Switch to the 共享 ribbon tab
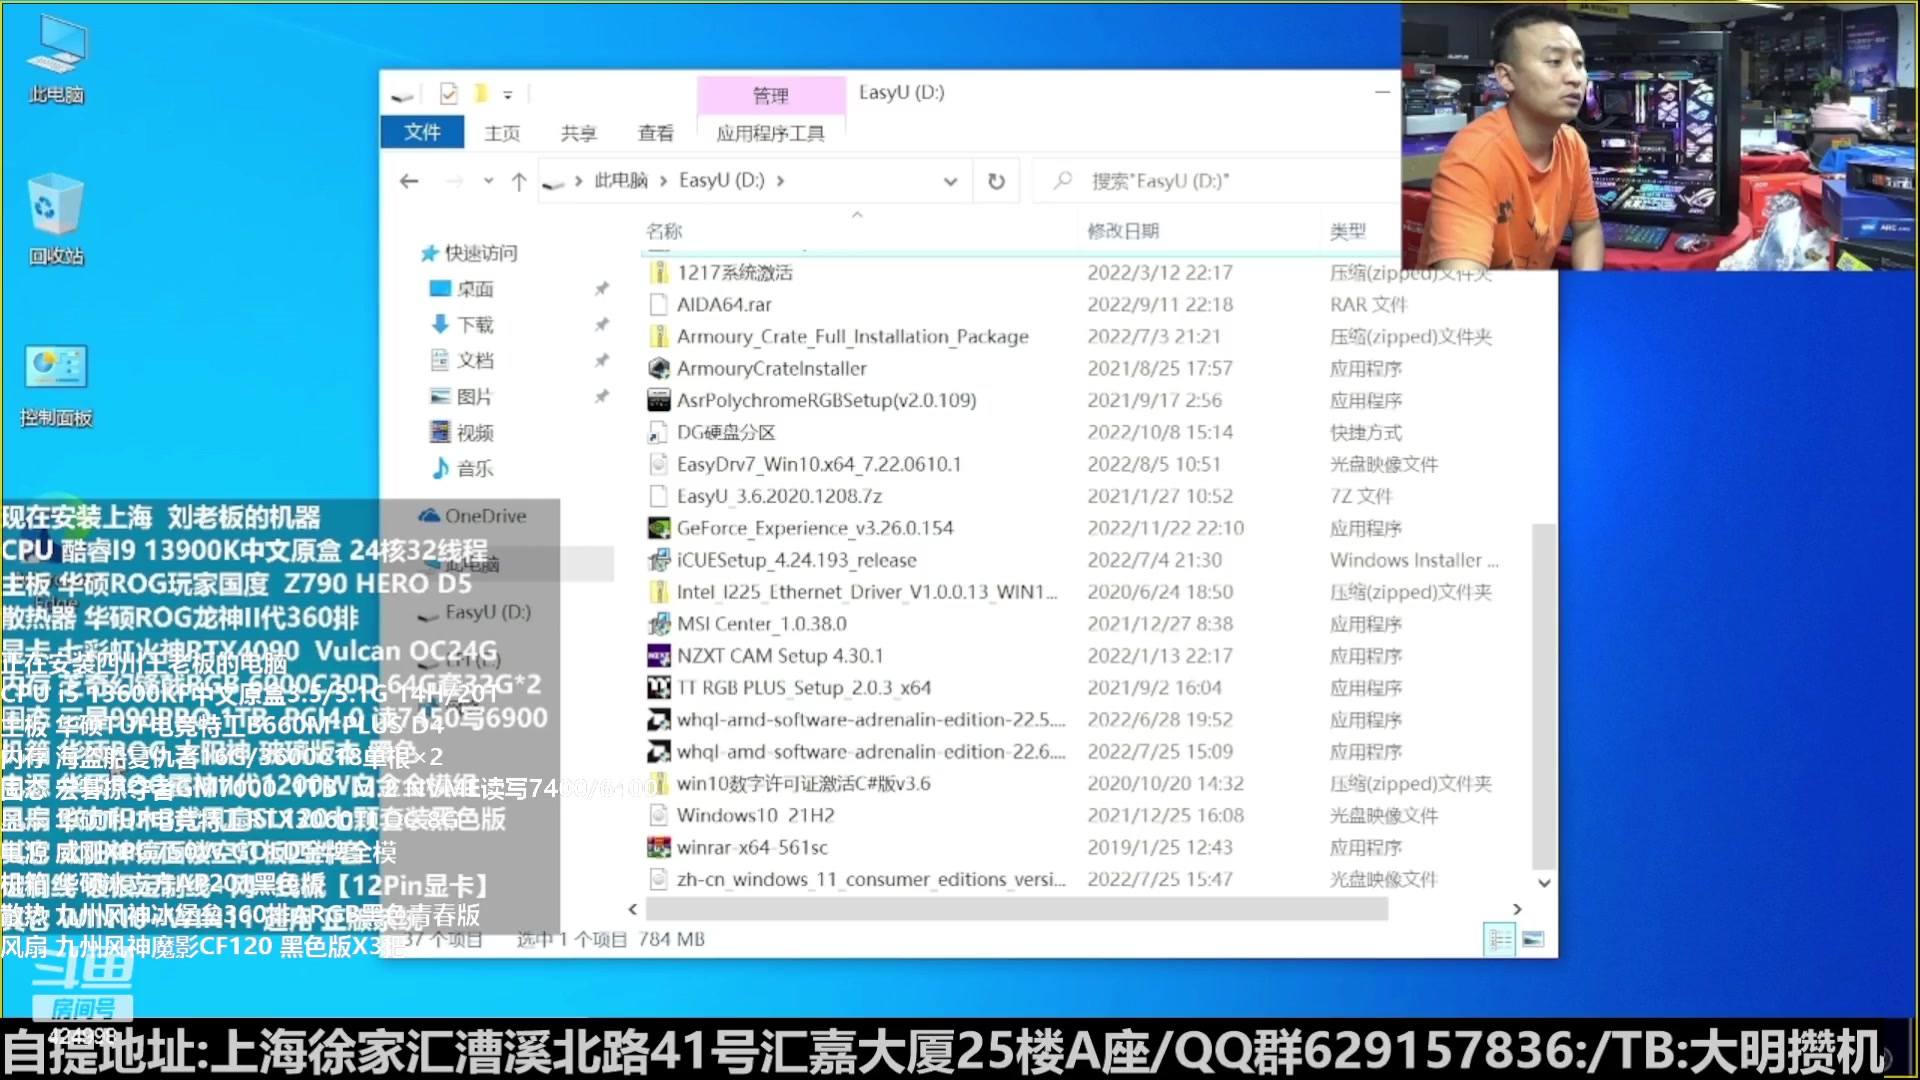The image size is (1920, 1080). [578, 133]
